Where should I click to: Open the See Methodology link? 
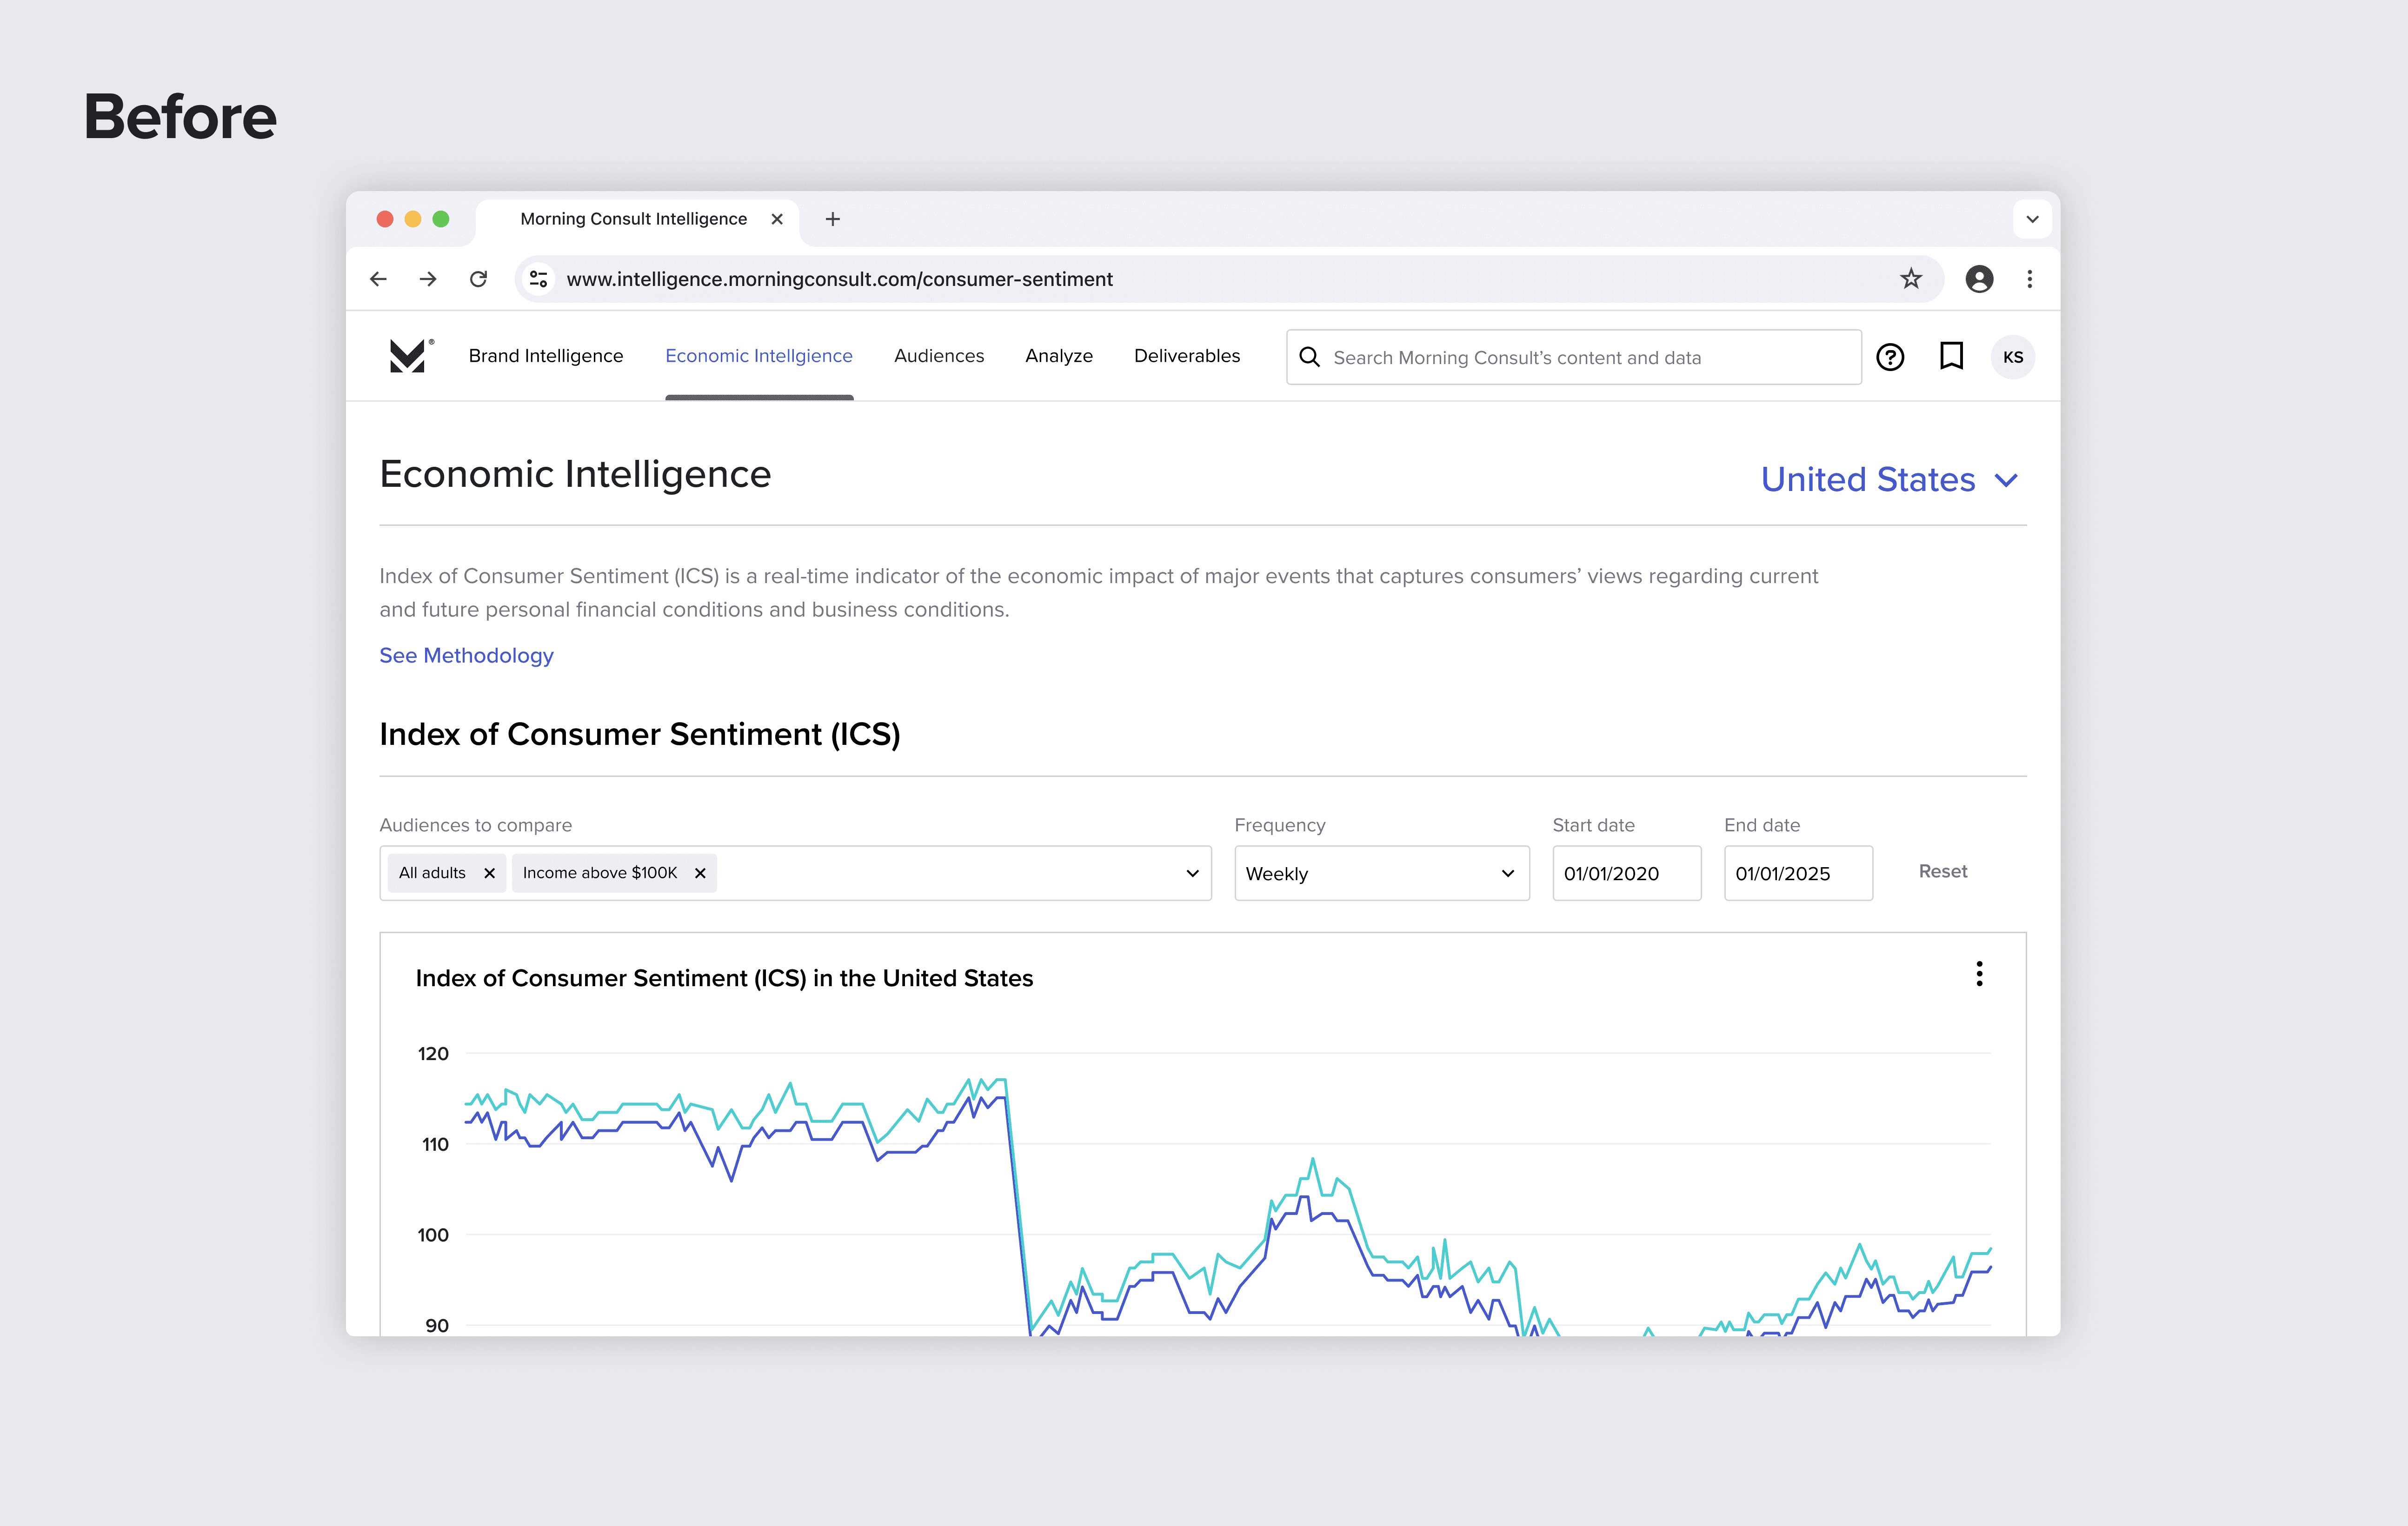tap(466, 655)
